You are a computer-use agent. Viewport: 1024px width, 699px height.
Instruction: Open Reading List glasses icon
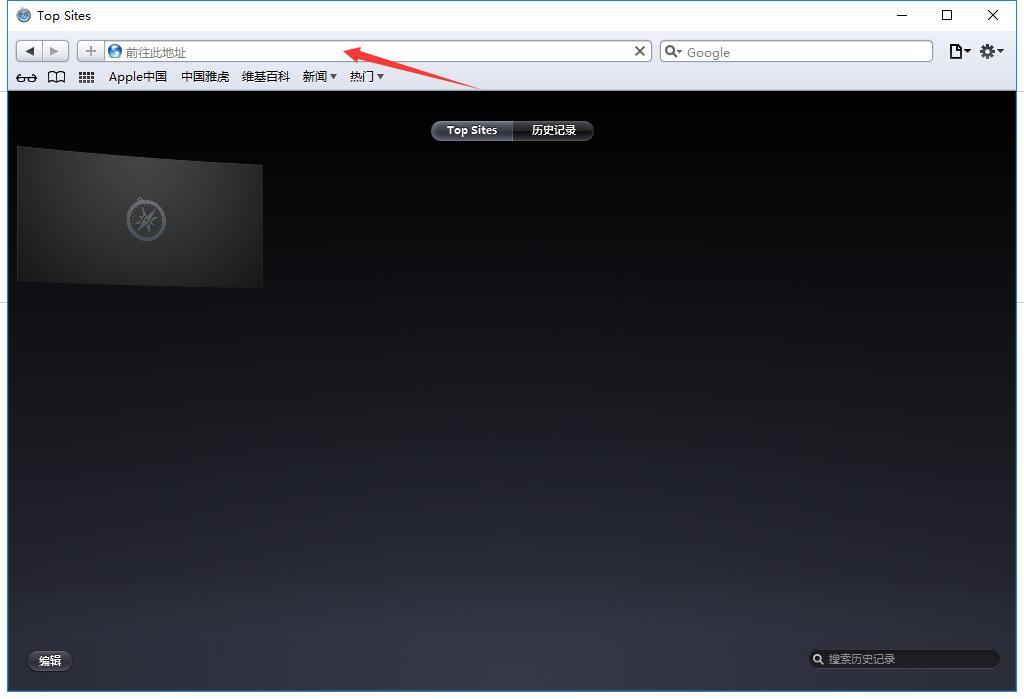tap(26, 78)
